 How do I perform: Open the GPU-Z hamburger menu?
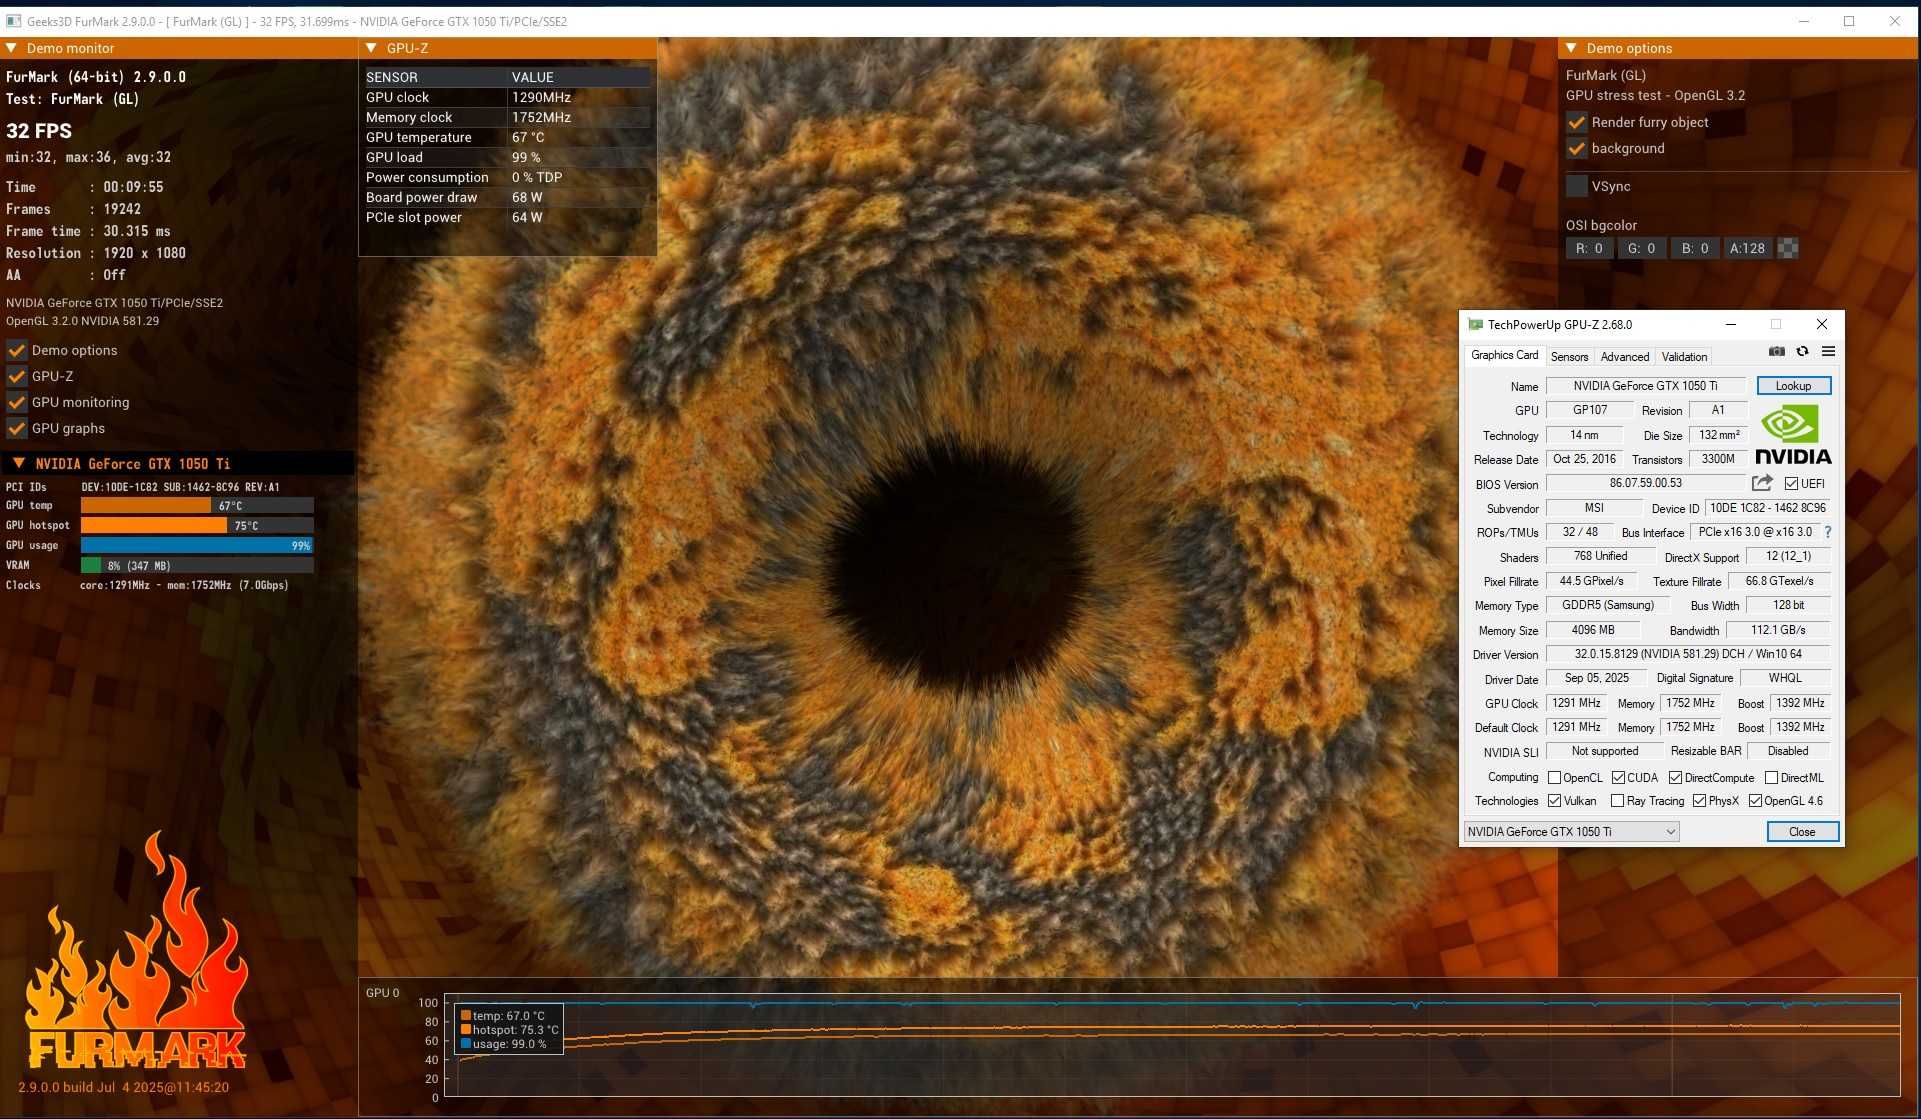tap(1828, 352)
